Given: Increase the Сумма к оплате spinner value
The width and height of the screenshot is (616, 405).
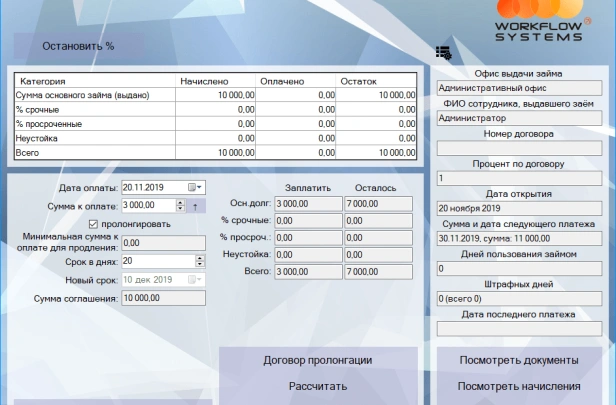Looking at the screenshot, I should pos(180,202).
